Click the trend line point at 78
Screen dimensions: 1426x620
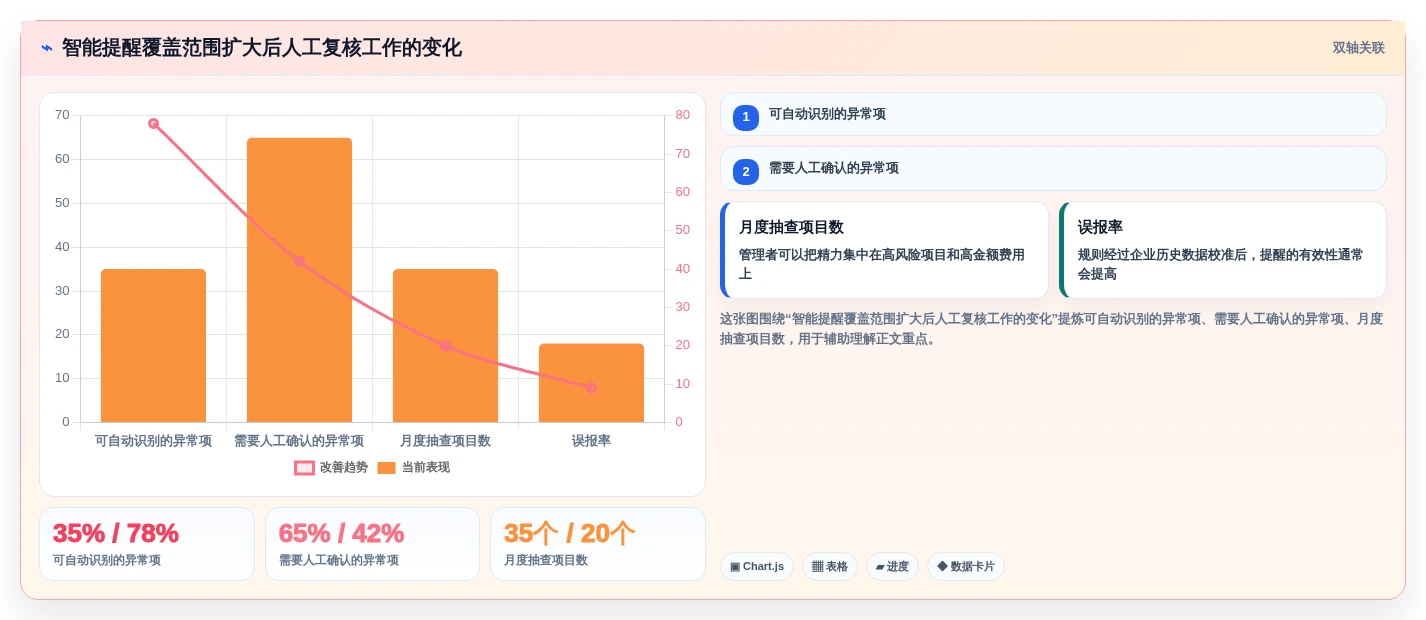click(153, 124)
